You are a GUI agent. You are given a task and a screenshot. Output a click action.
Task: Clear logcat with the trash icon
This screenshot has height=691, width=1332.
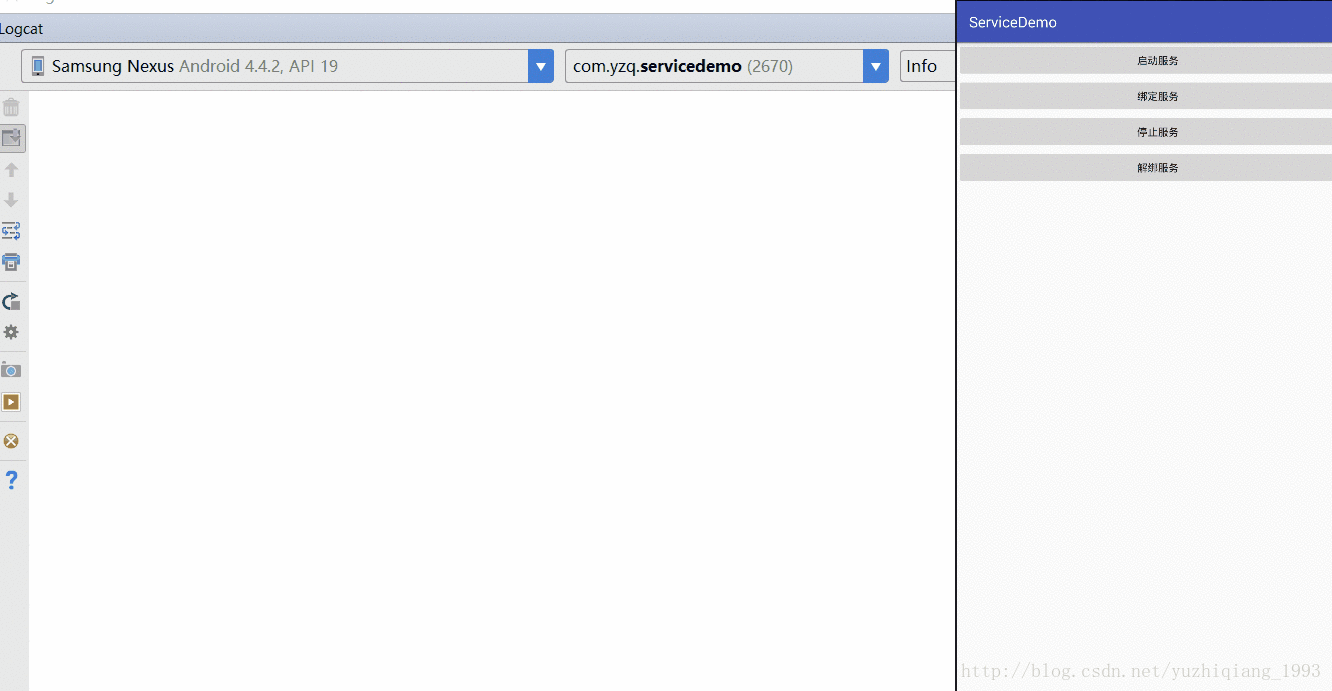point(11,107)
